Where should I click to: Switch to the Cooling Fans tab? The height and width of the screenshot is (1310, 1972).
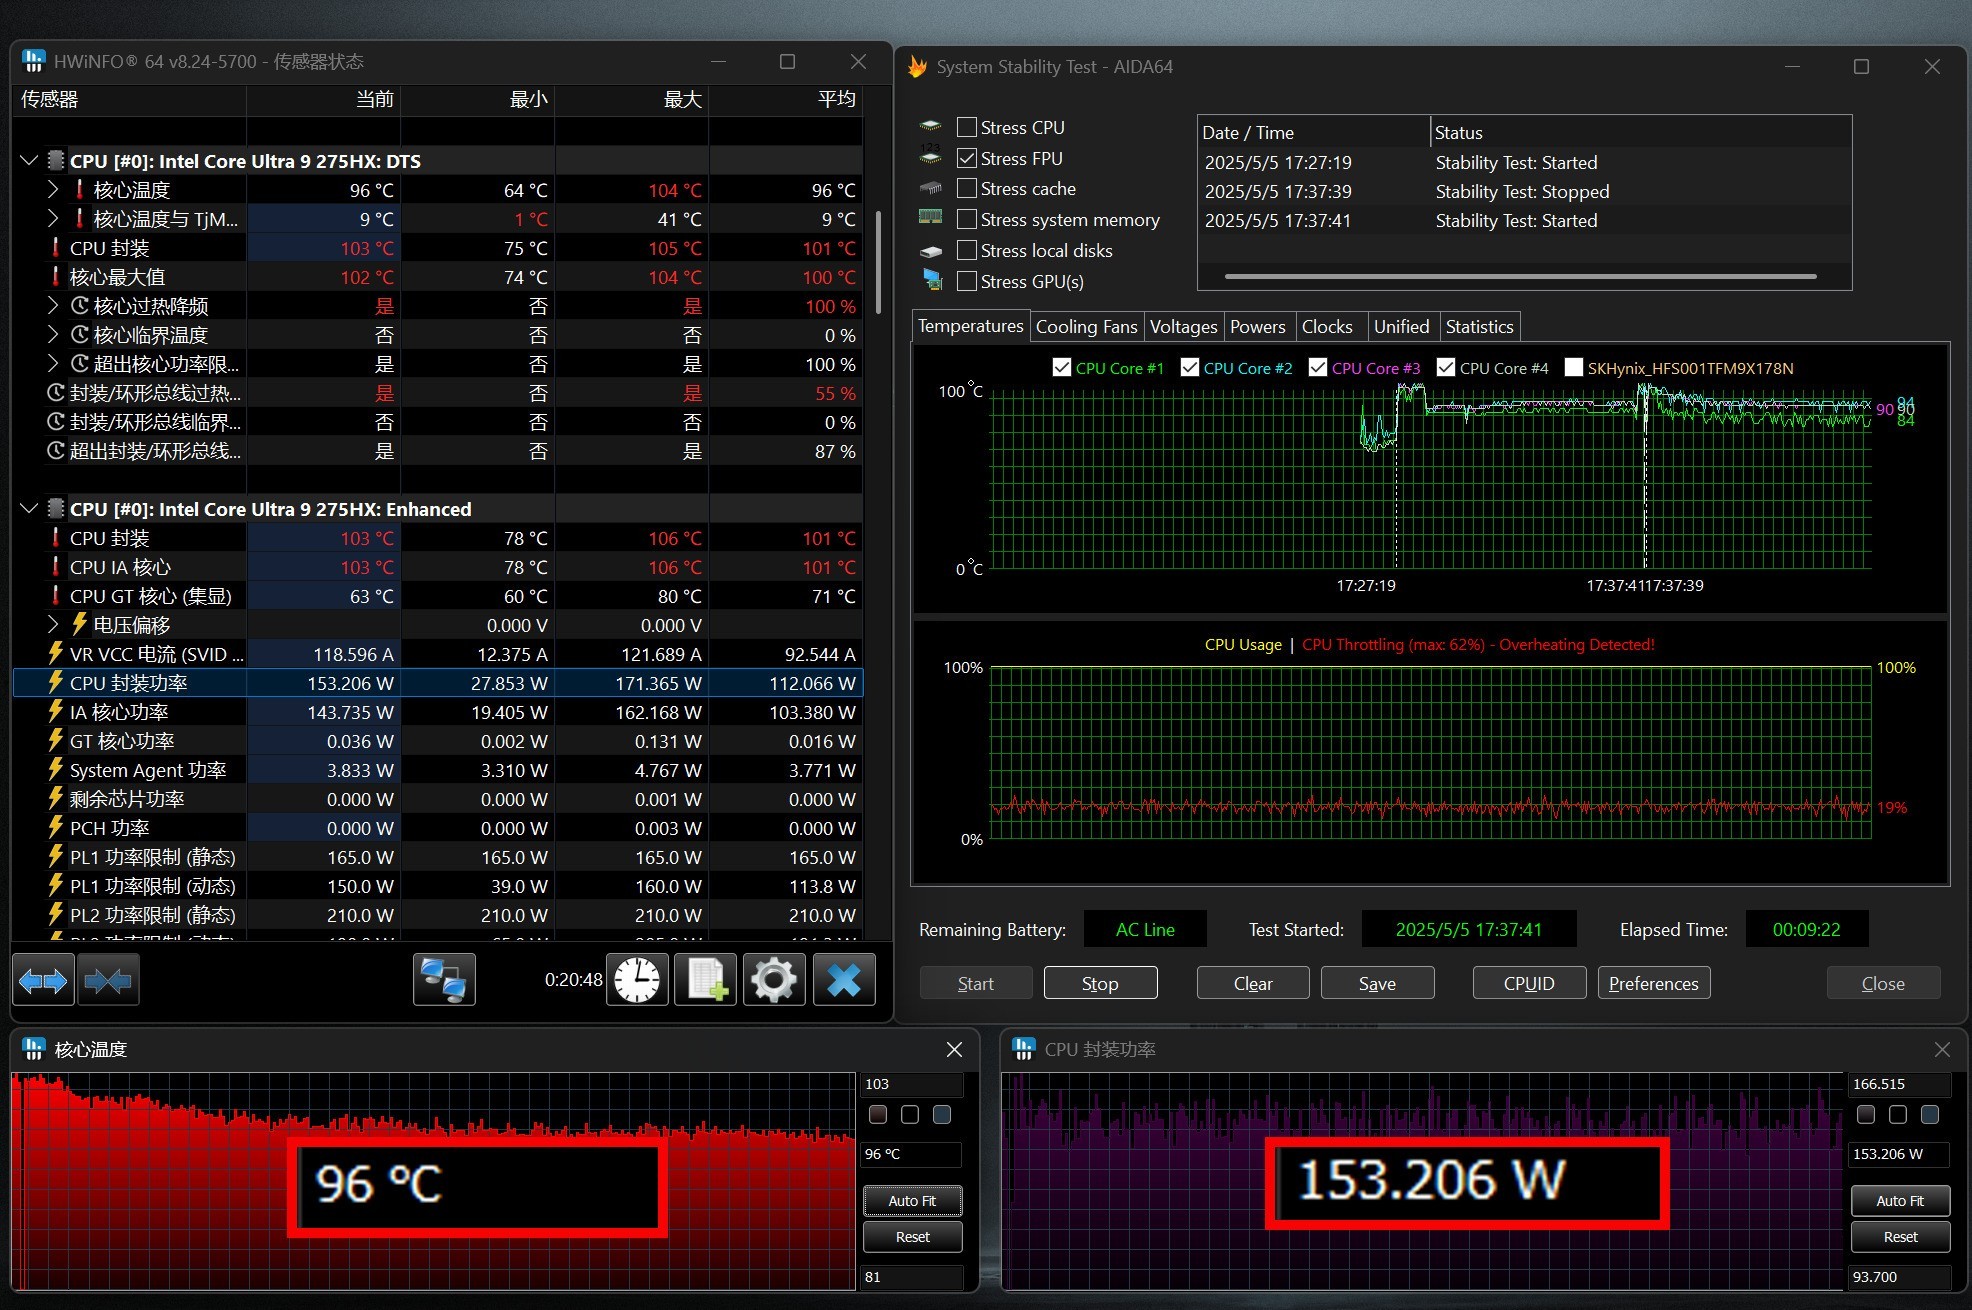[1086, 326]
